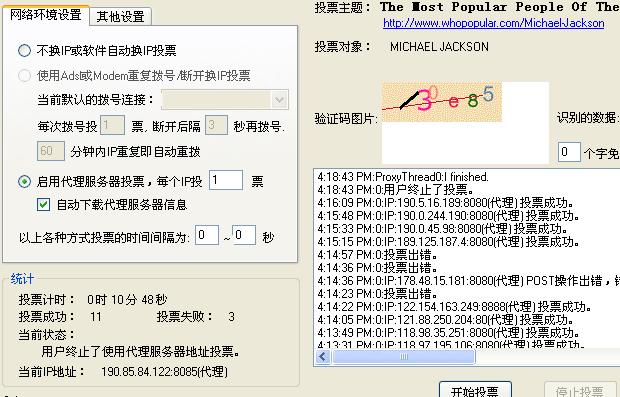Click the horizontal scrollbar thumb in log
Viewport: 620px width, 397px height.
coord(403,357)
